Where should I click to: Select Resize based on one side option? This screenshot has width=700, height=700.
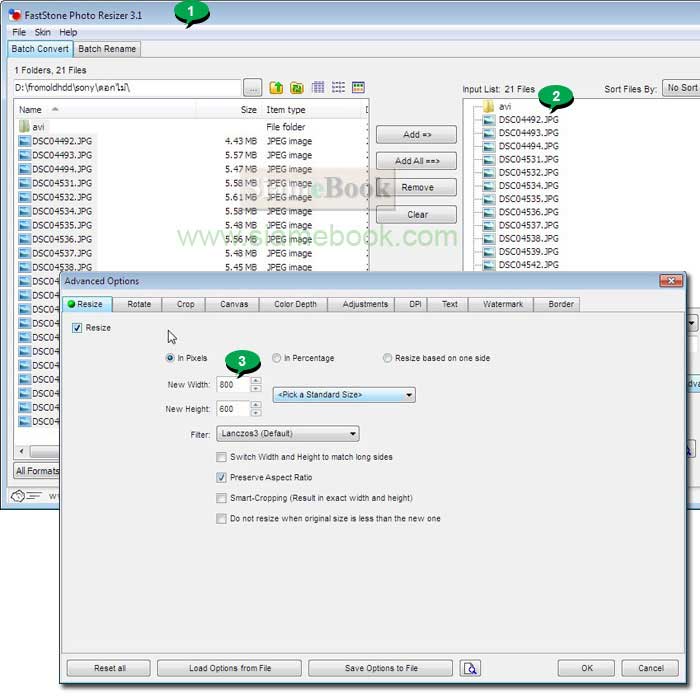[x=387, y=358]
